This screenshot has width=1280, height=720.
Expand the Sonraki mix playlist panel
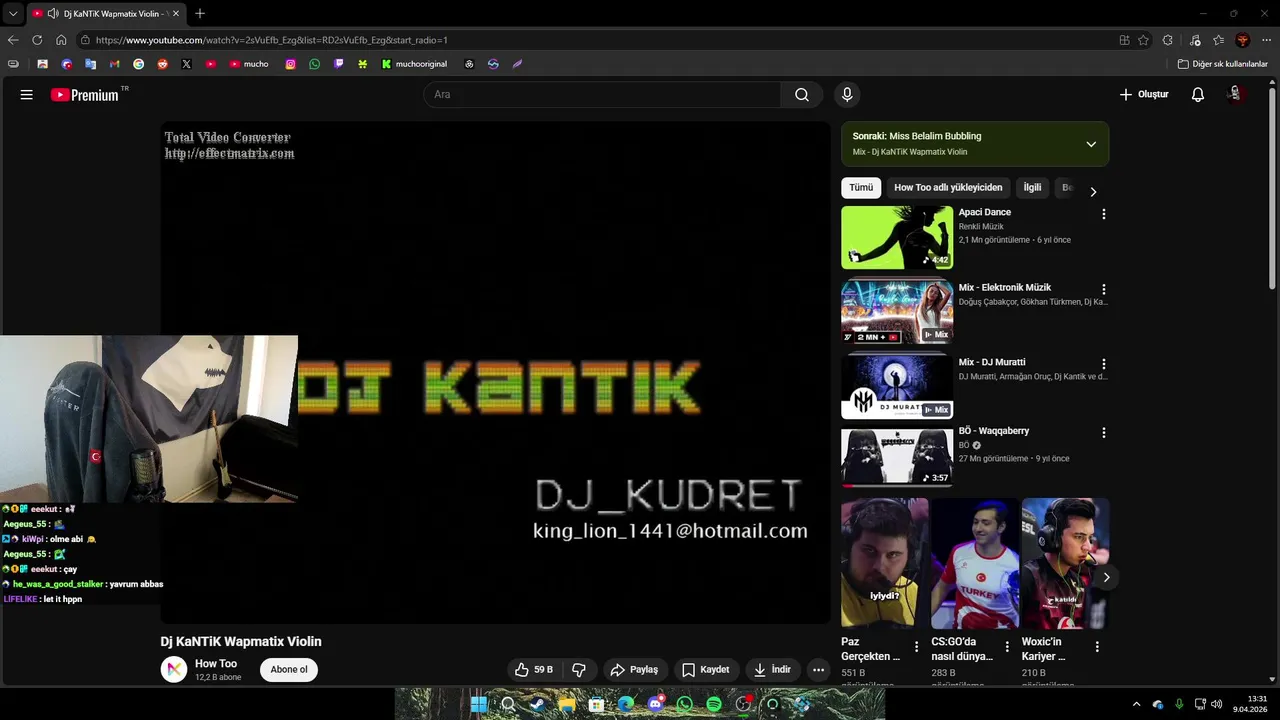click(1091, 144)
